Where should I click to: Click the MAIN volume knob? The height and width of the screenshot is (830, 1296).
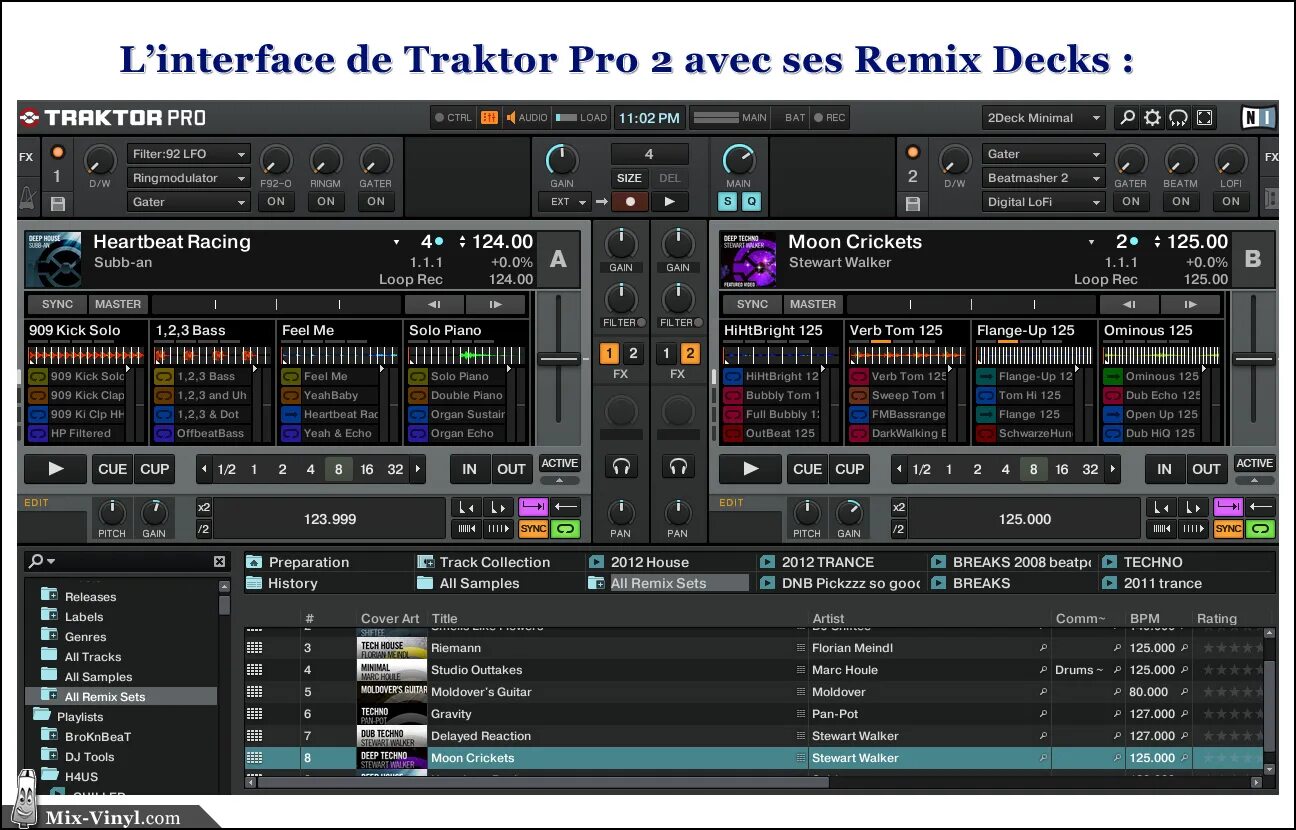point(739,160)
